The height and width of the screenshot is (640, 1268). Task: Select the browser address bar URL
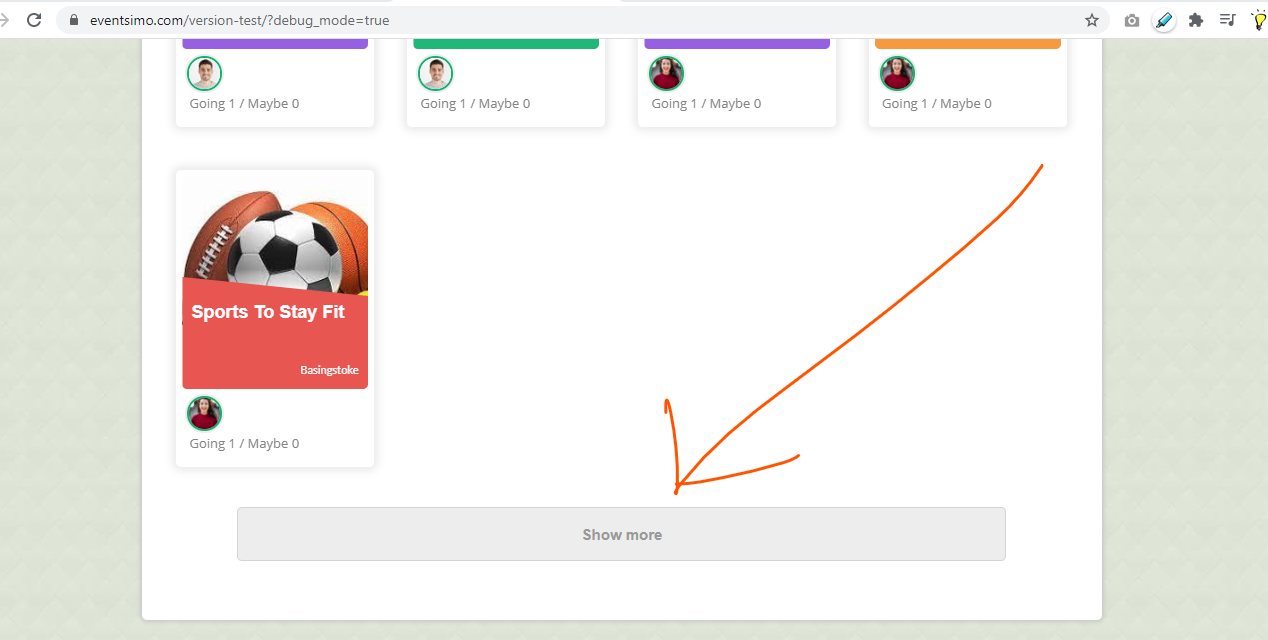pyautogui.click(x=241, y=18)
